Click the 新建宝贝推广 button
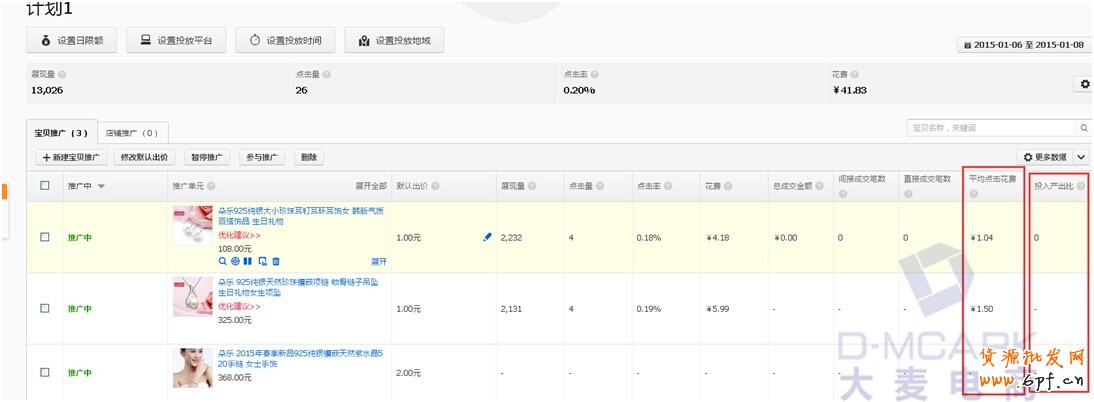The width and height of the screenshot is (1094, 402). [71, 157]
